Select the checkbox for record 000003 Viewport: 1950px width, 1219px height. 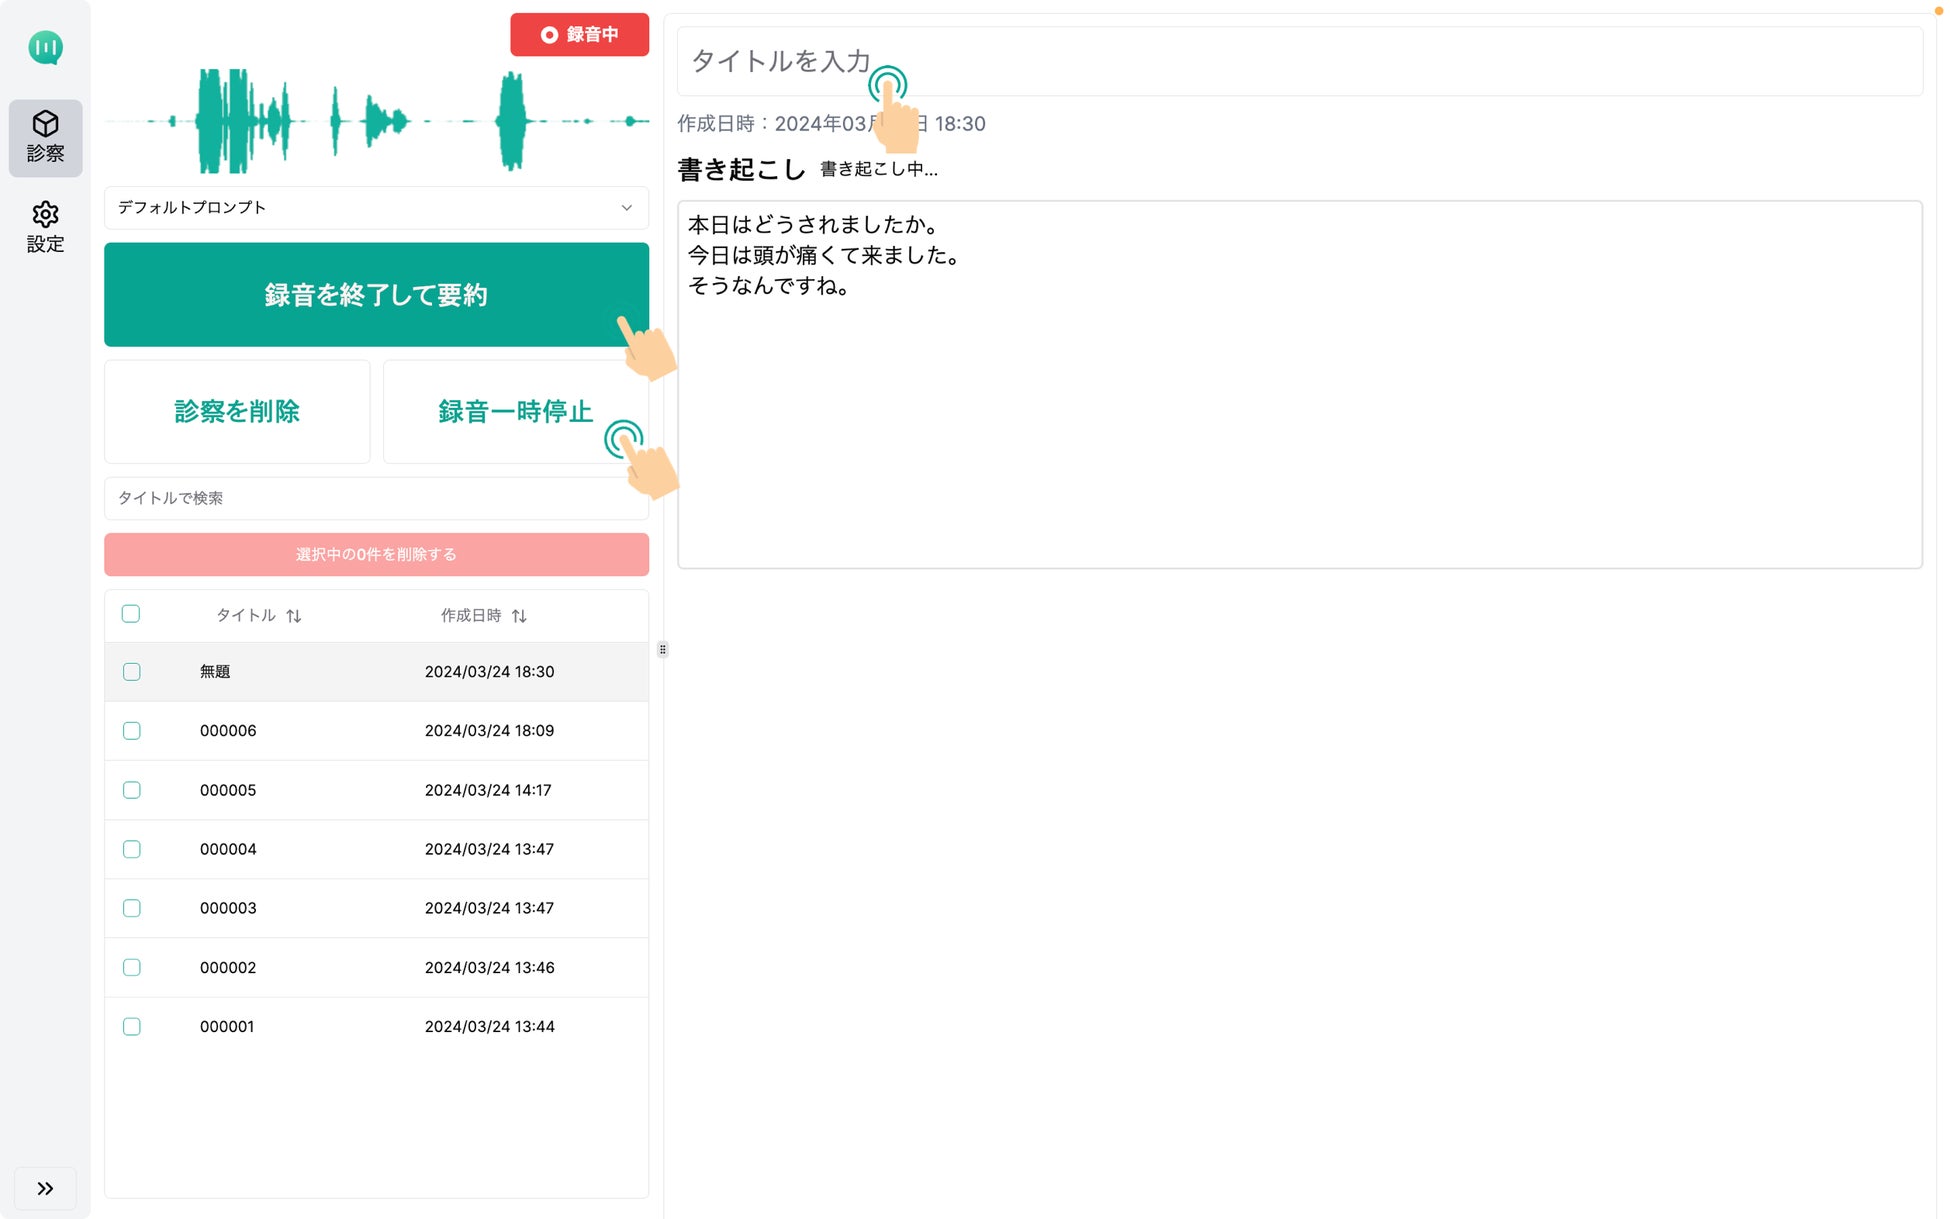[x=131, y=908]
